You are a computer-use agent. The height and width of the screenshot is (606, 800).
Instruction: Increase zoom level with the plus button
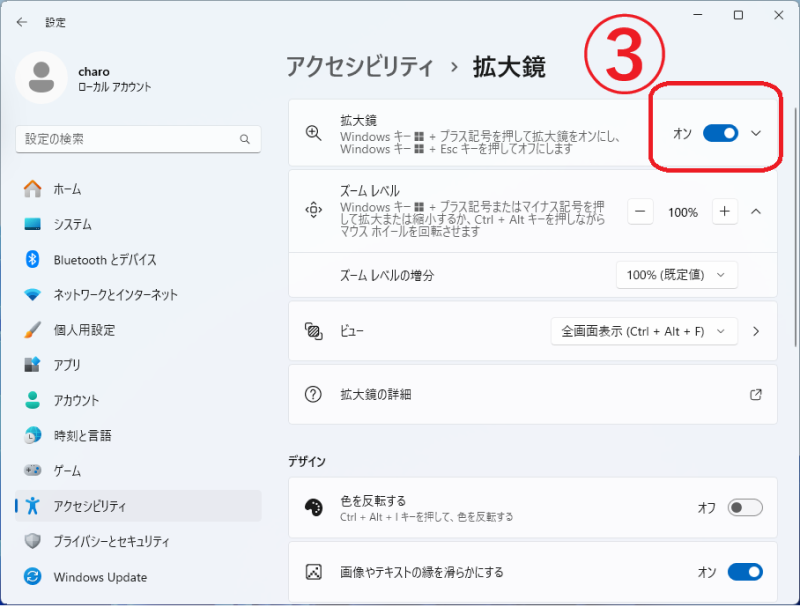click(x=724, y=212)
